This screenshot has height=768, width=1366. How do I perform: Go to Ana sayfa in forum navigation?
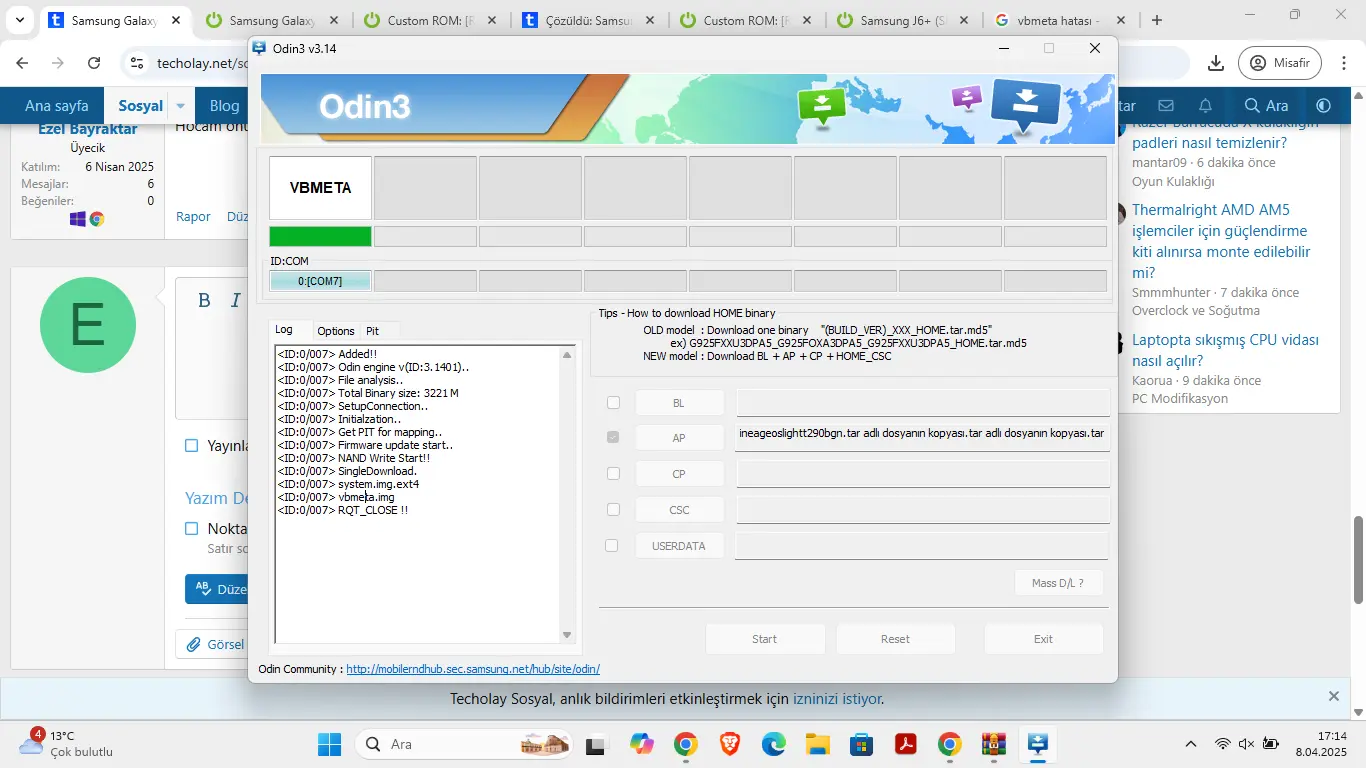57,105
